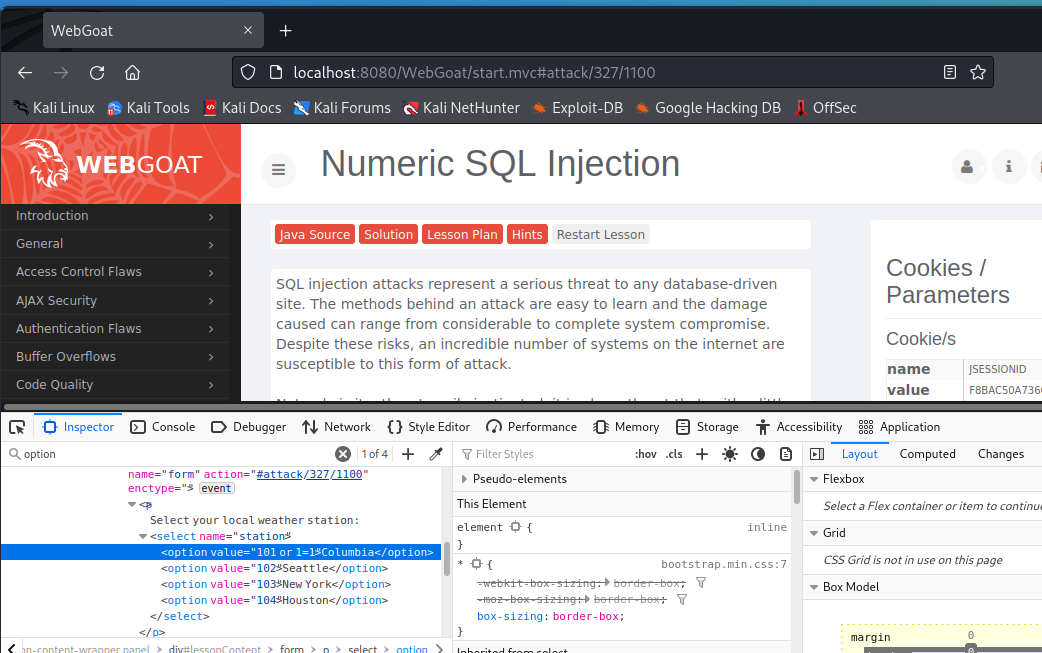Clear the 'option' search in Inspector
The image size is (1042, 653).
pyautogui.click(x=342, y=454)
